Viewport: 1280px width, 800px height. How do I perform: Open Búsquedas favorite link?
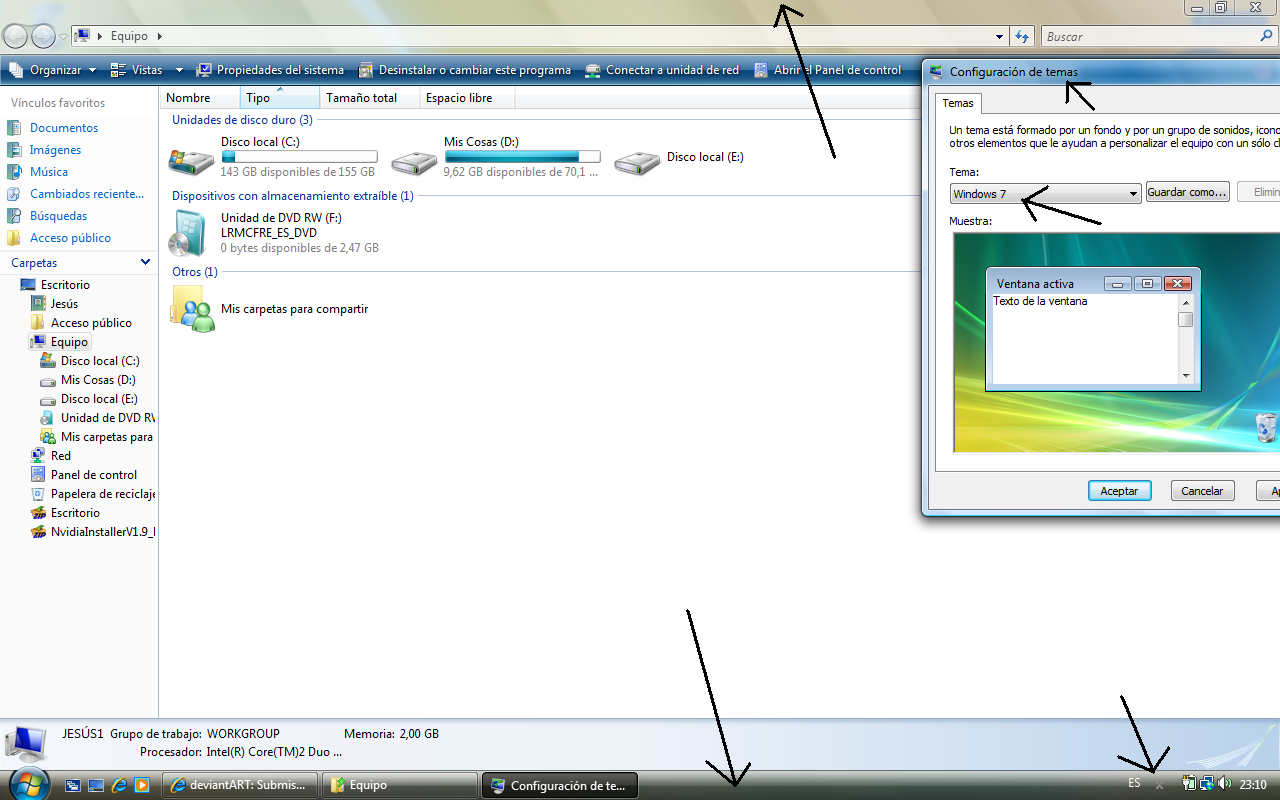coord(58,216)
